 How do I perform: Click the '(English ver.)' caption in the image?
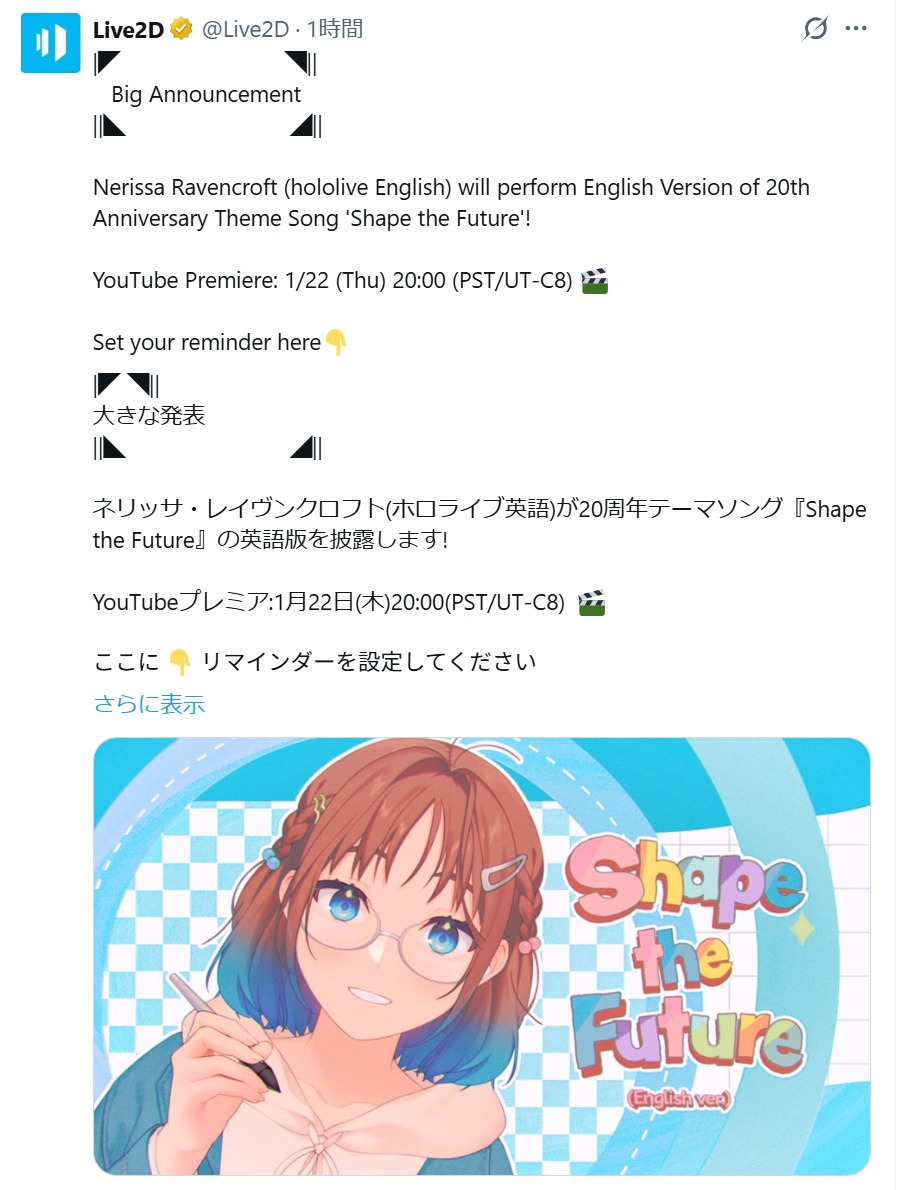tap(679, 1098)
